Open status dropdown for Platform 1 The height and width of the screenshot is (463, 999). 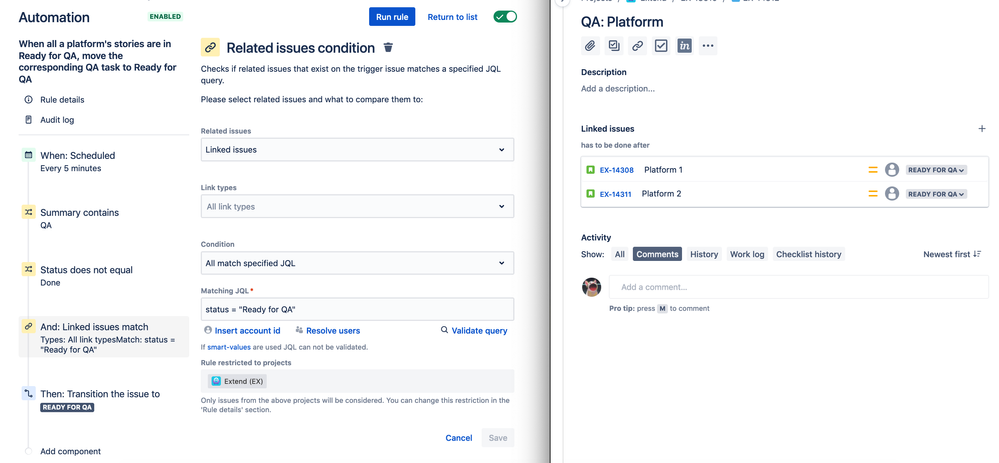pyautogui.click(x=936, y=170)
